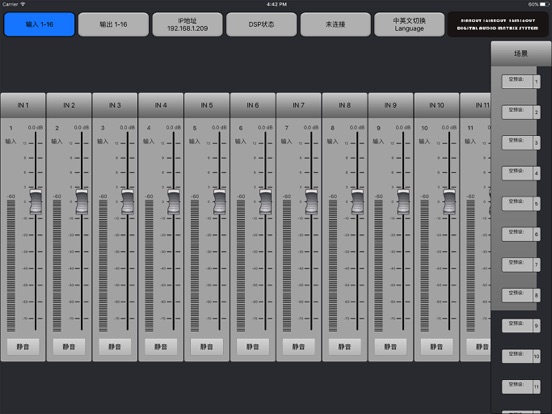Toggle the 中英文切换 Language button

pos(409,24)
